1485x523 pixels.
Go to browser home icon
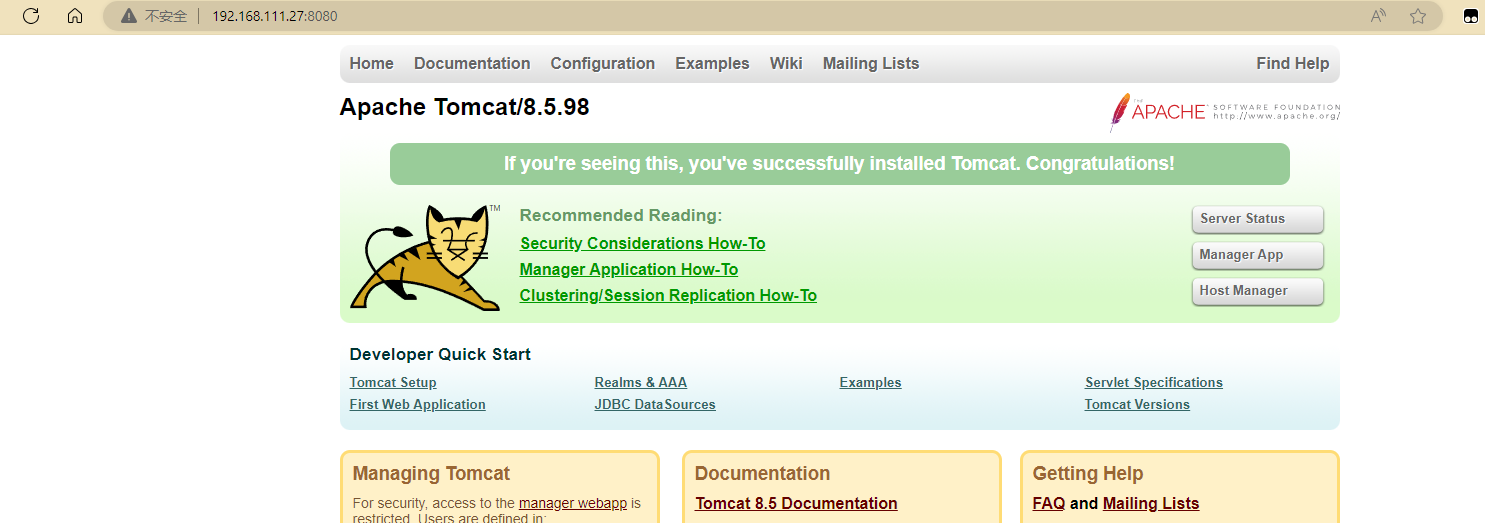(x=75, y=16)
